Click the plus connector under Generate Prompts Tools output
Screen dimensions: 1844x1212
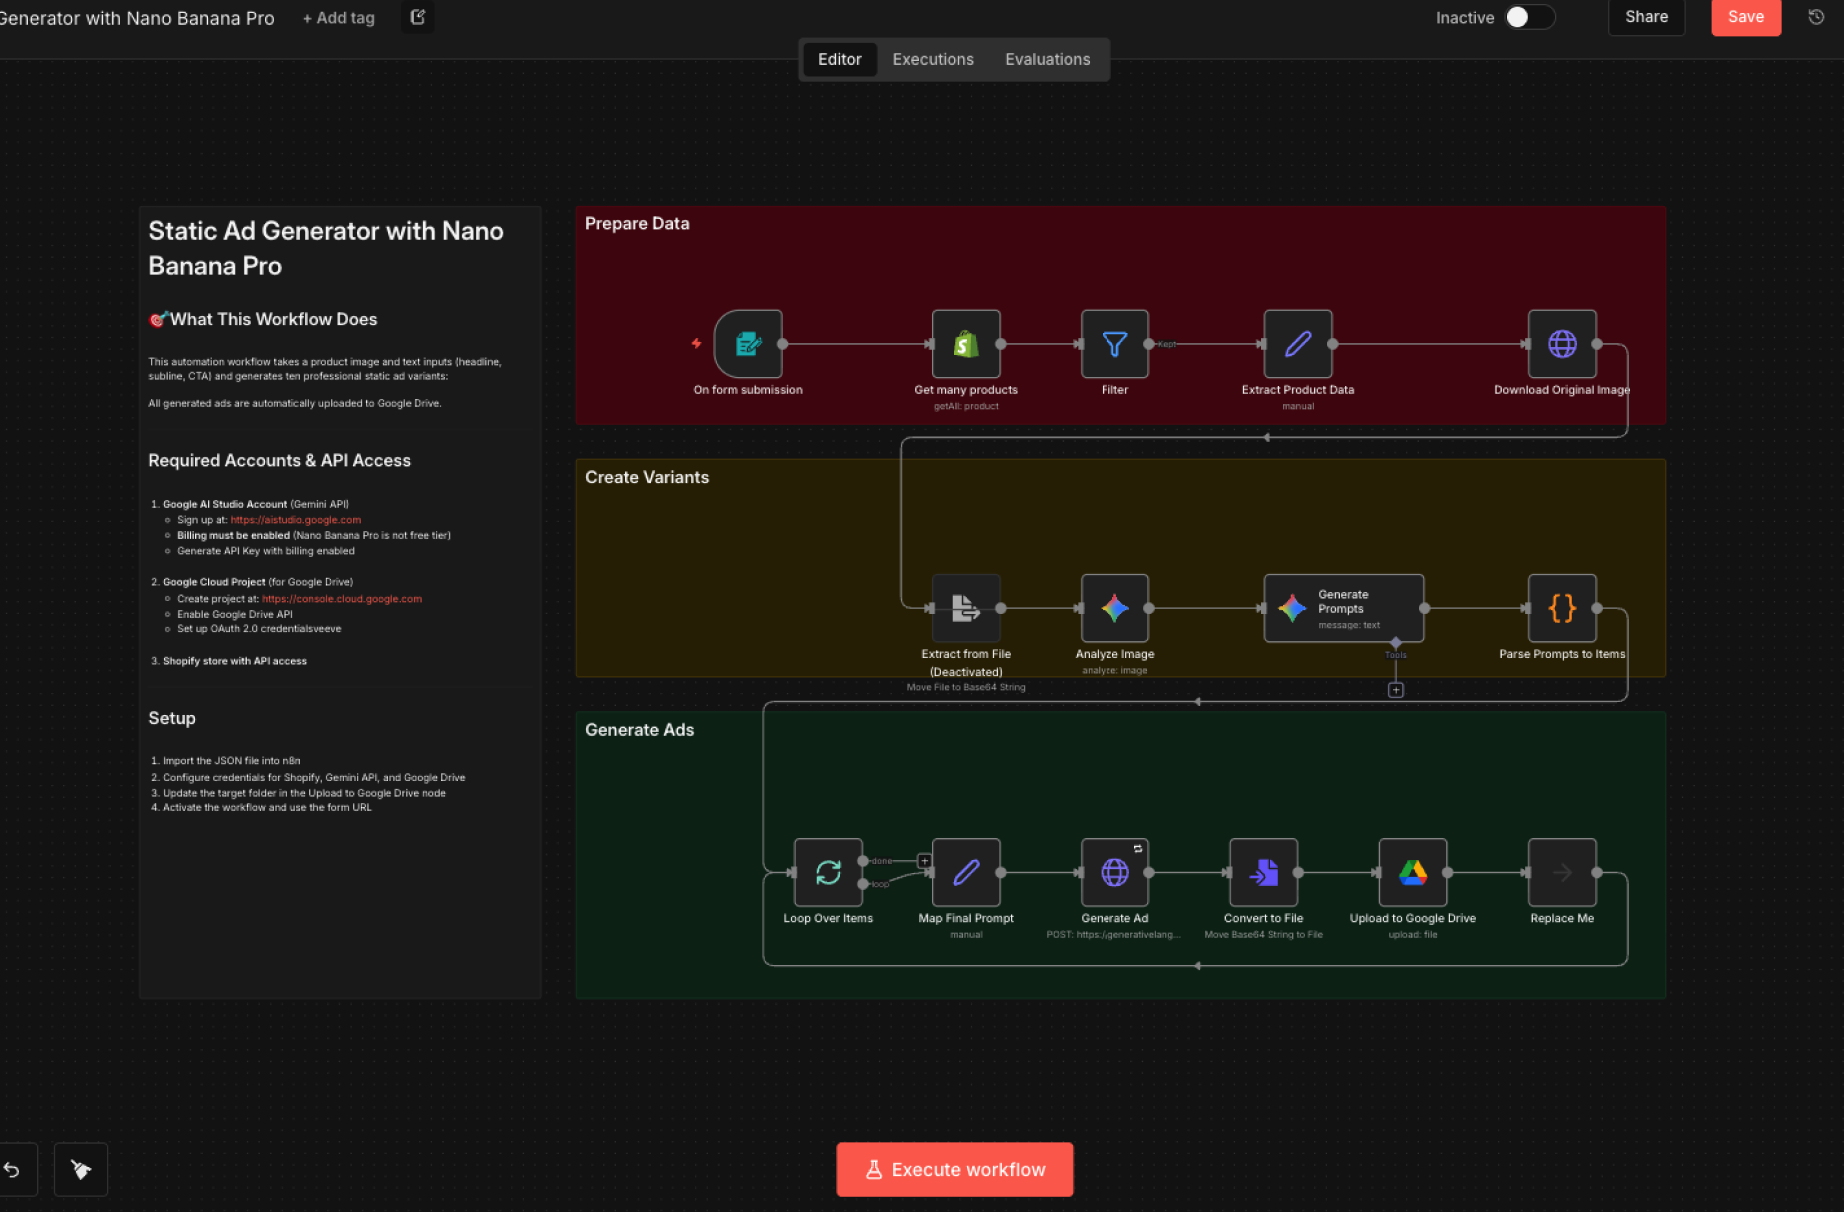[1395, 689]
